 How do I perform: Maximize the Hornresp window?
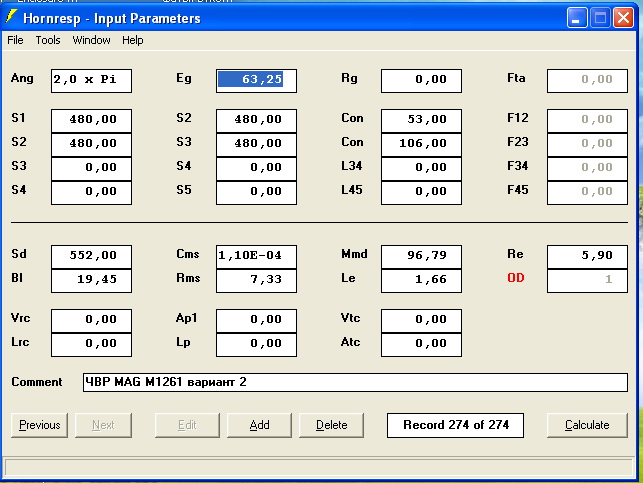(x=601, y=17)
